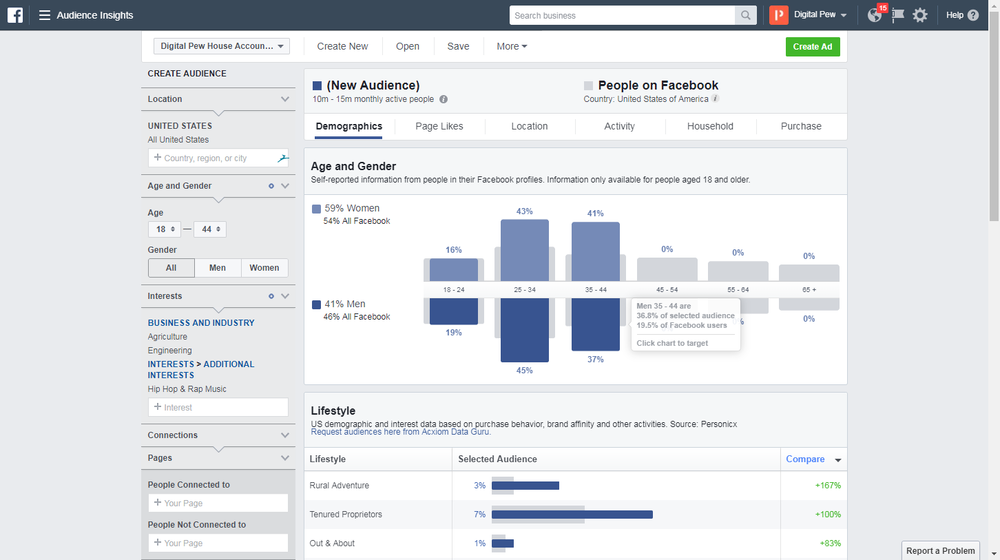This screenshot has height=560, width=1000.
Task: Click plus icon in the Interest field
Action: [157, 406]
